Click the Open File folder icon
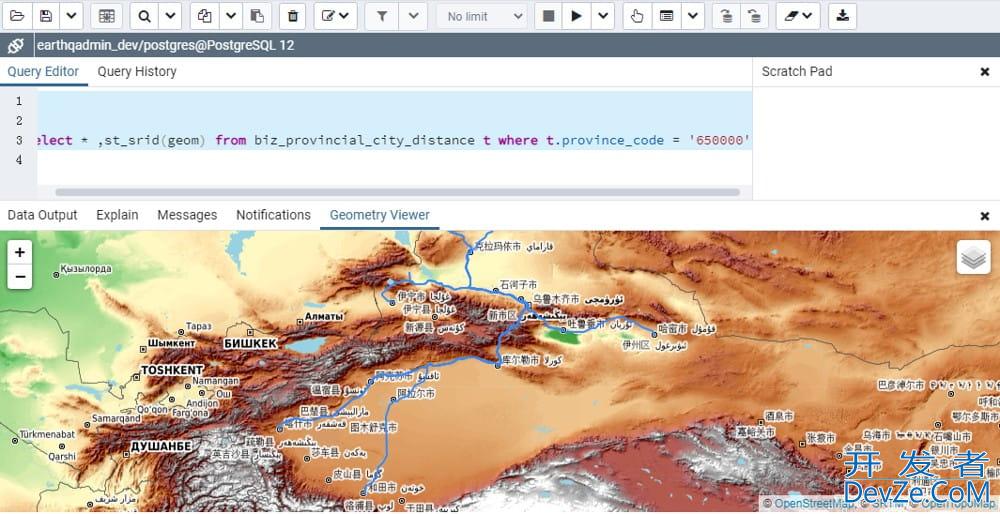The height and width of the screenshot is (514, 1000). (17, 16)
